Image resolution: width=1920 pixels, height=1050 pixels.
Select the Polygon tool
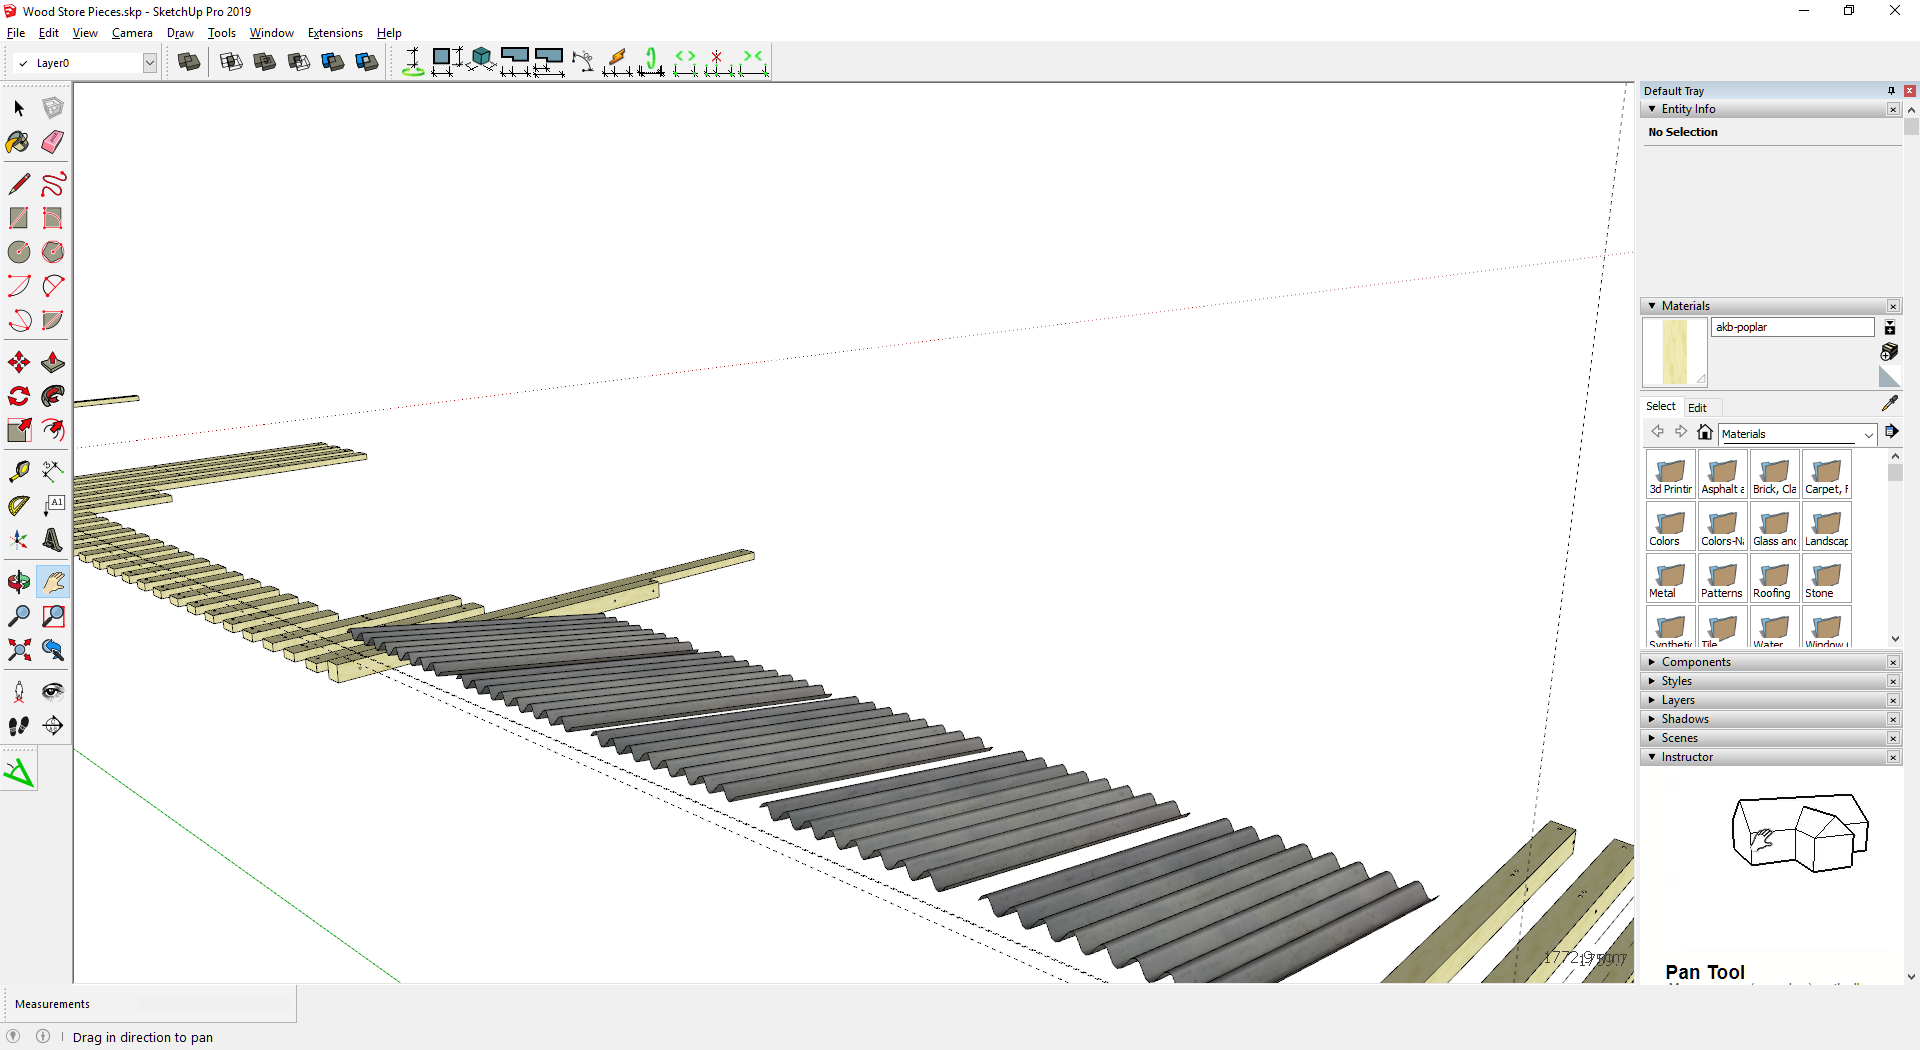tap(53, 252)
